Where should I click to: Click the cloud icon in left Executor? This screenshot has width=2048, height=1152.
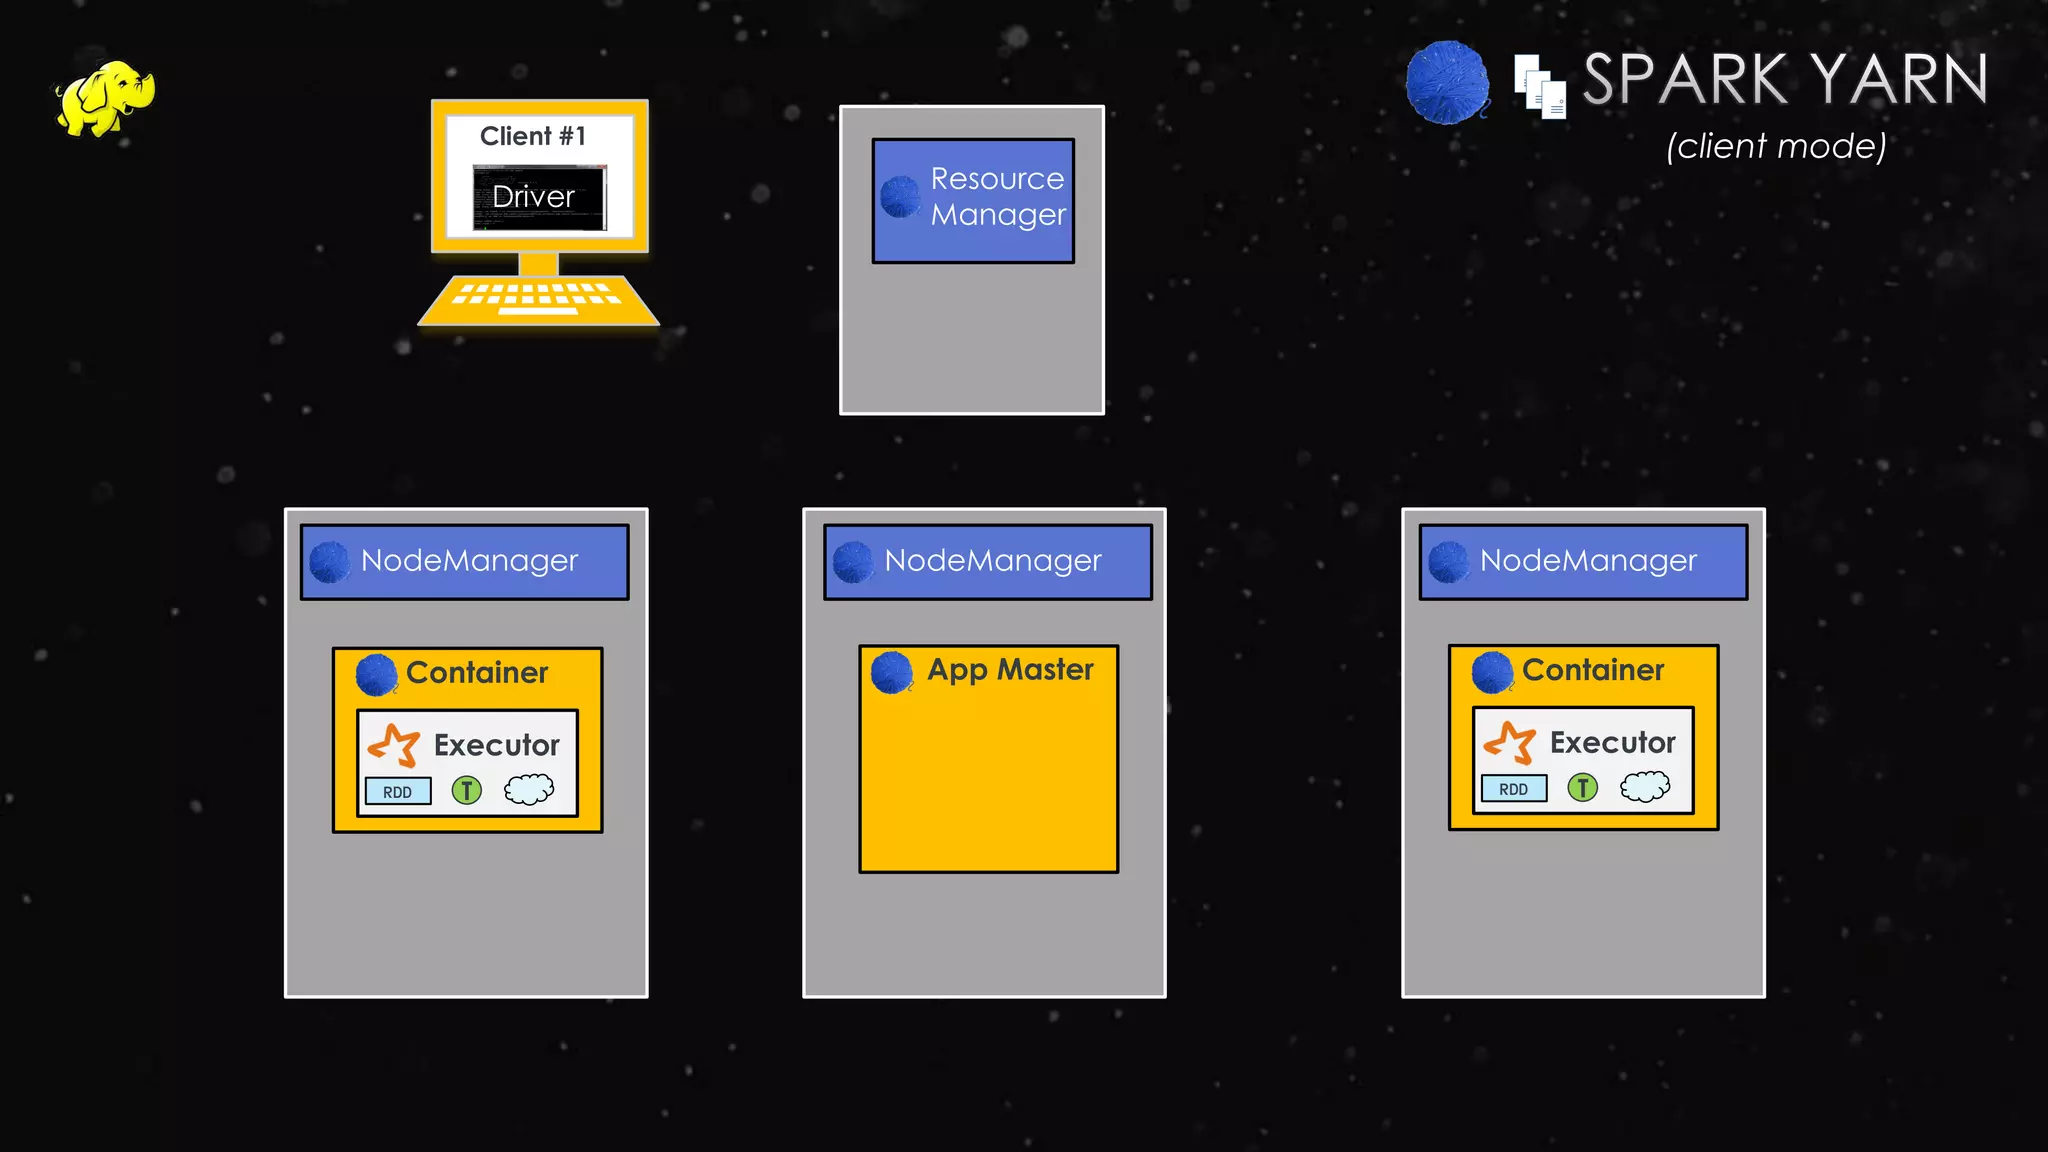pos(529,790)
